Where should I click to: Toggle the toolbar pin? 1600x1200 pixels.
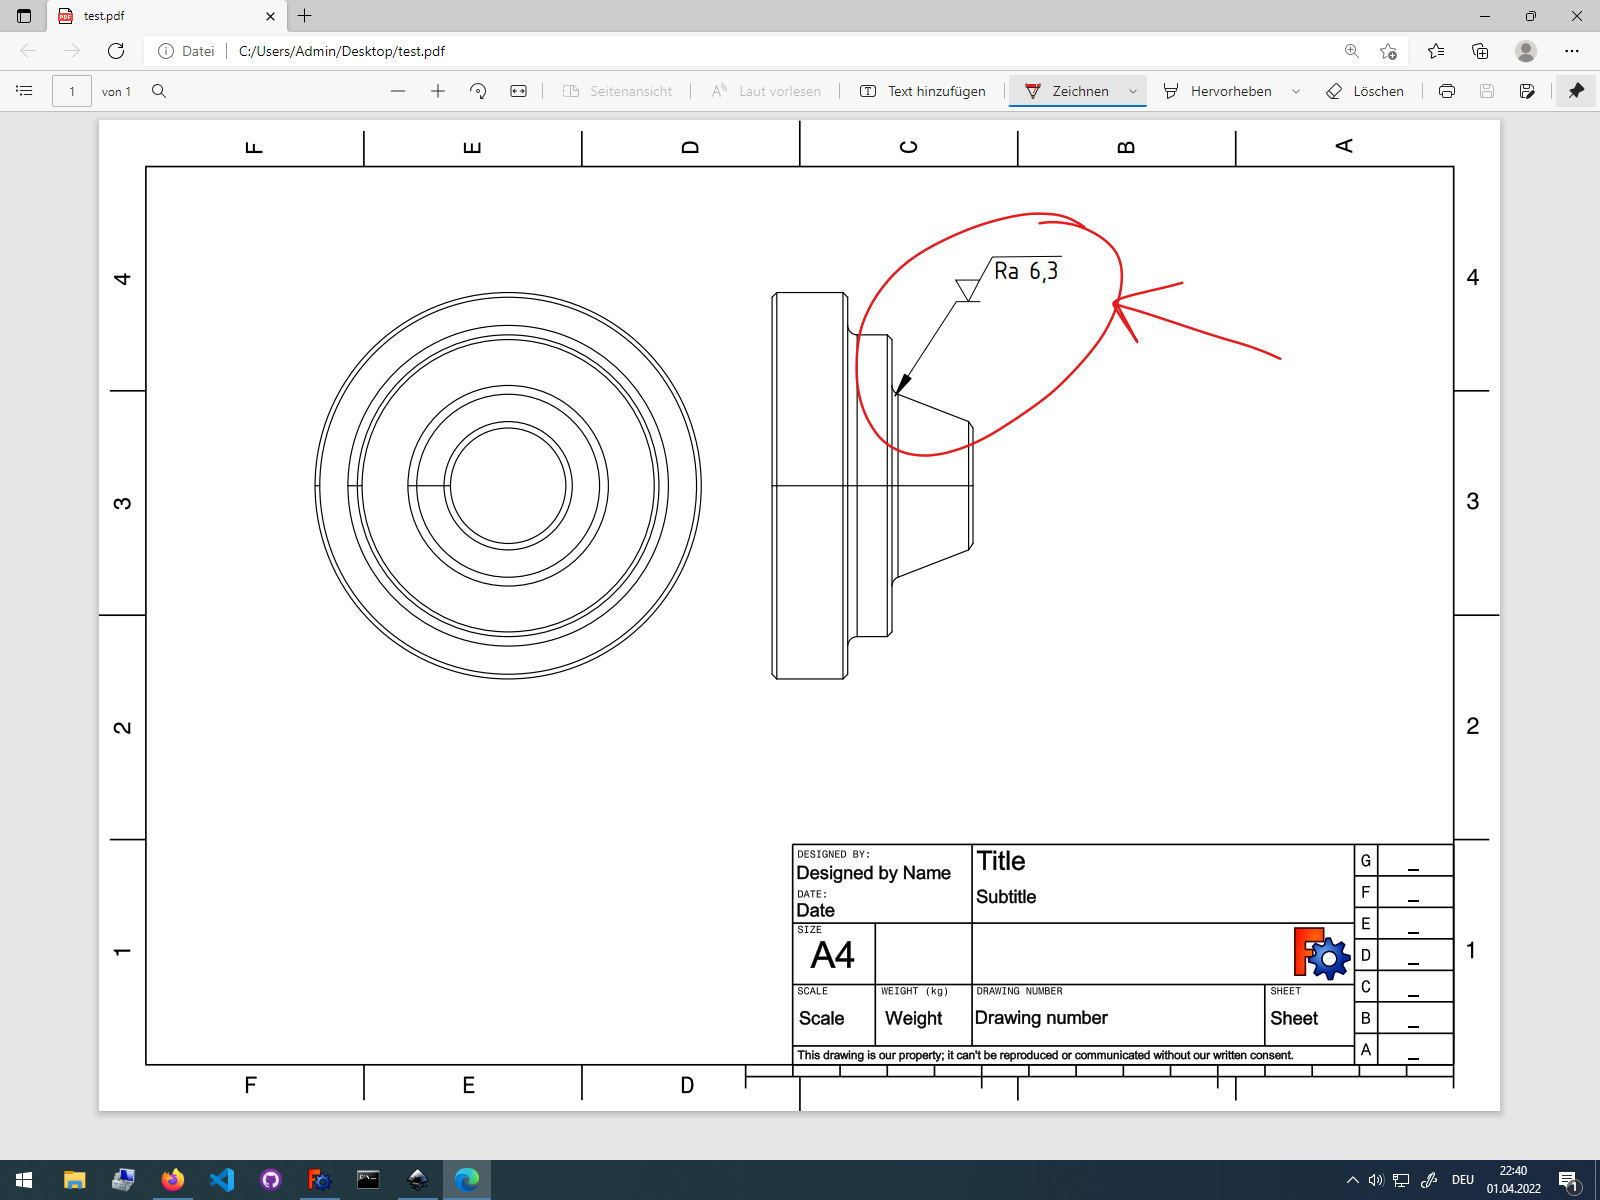tap(1577, 91)
